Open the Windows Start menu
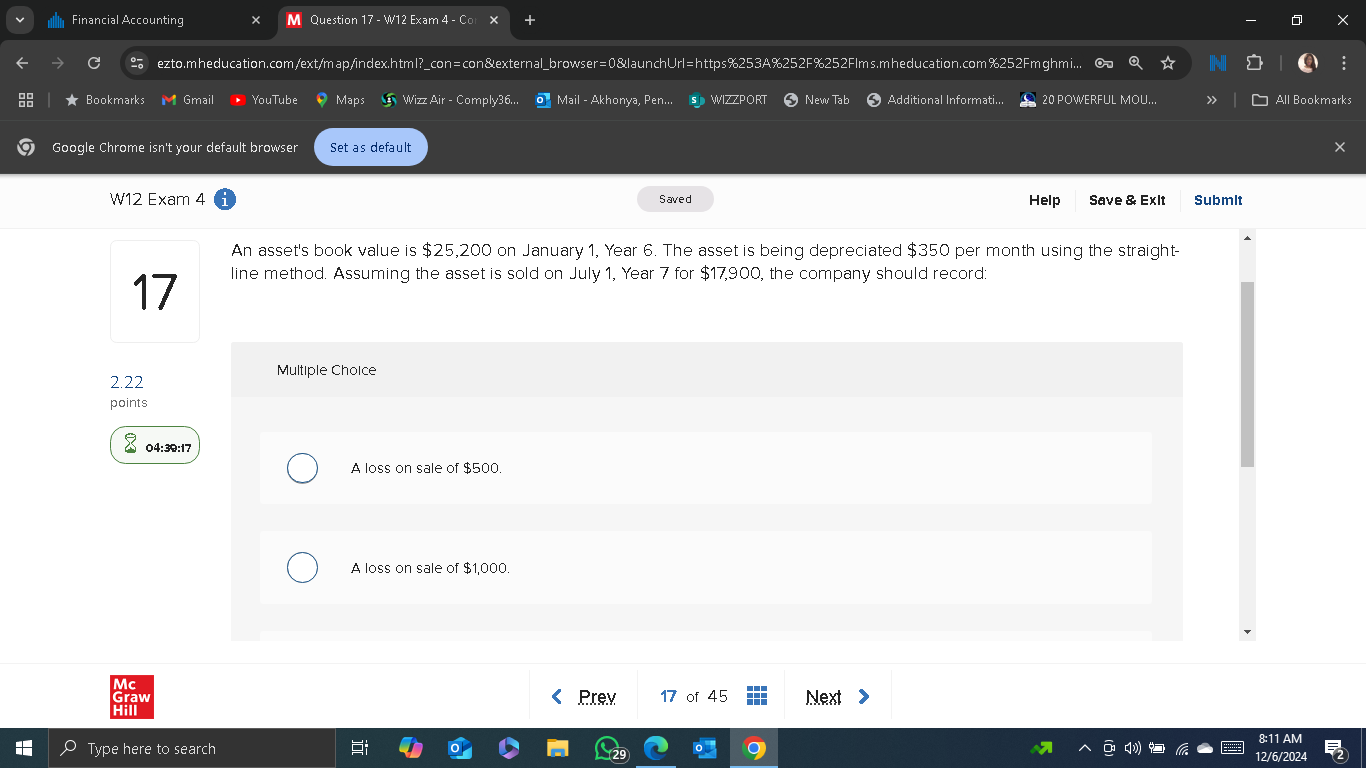This screenshot has height=768, width=1366. click(x=24, y=748)
